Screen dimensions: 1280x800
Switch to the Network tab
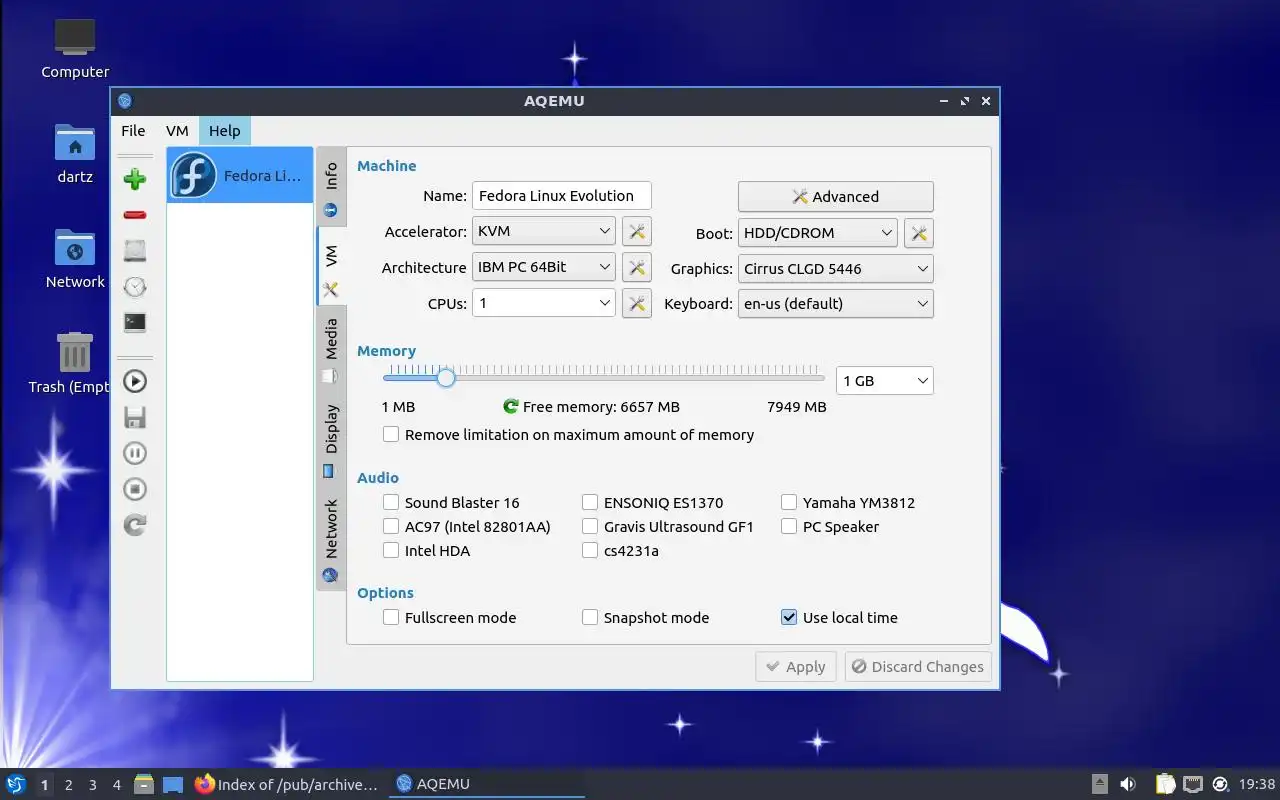(x=331, y=540)
